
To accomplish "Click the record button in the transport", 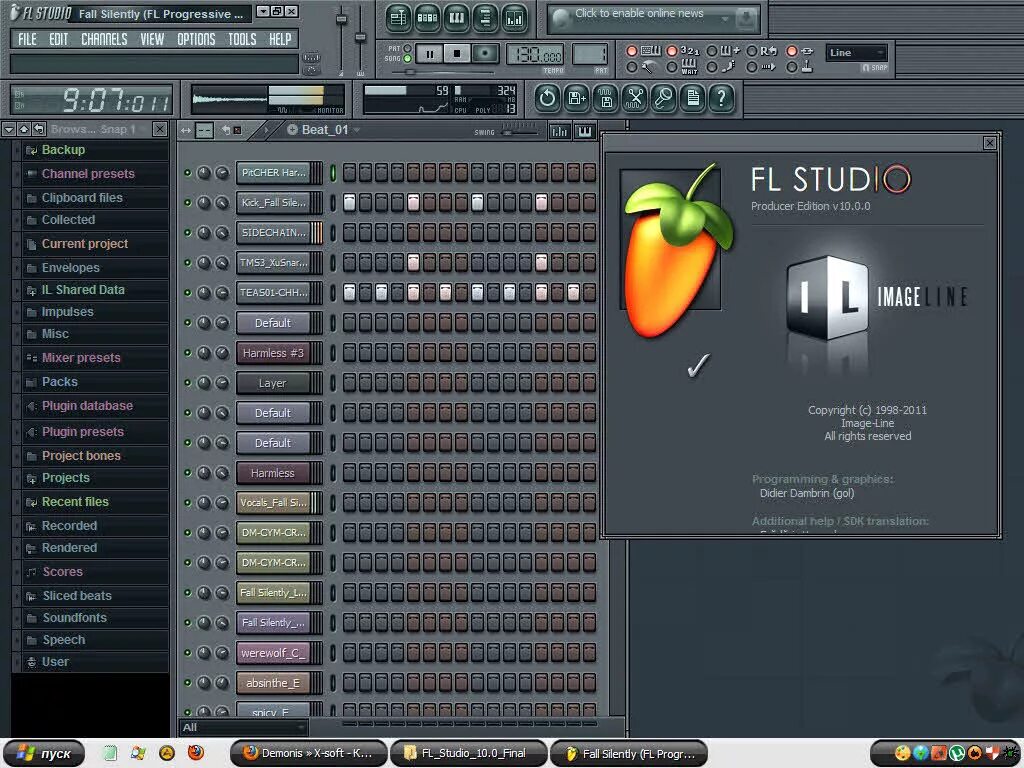I will [485, 54].
